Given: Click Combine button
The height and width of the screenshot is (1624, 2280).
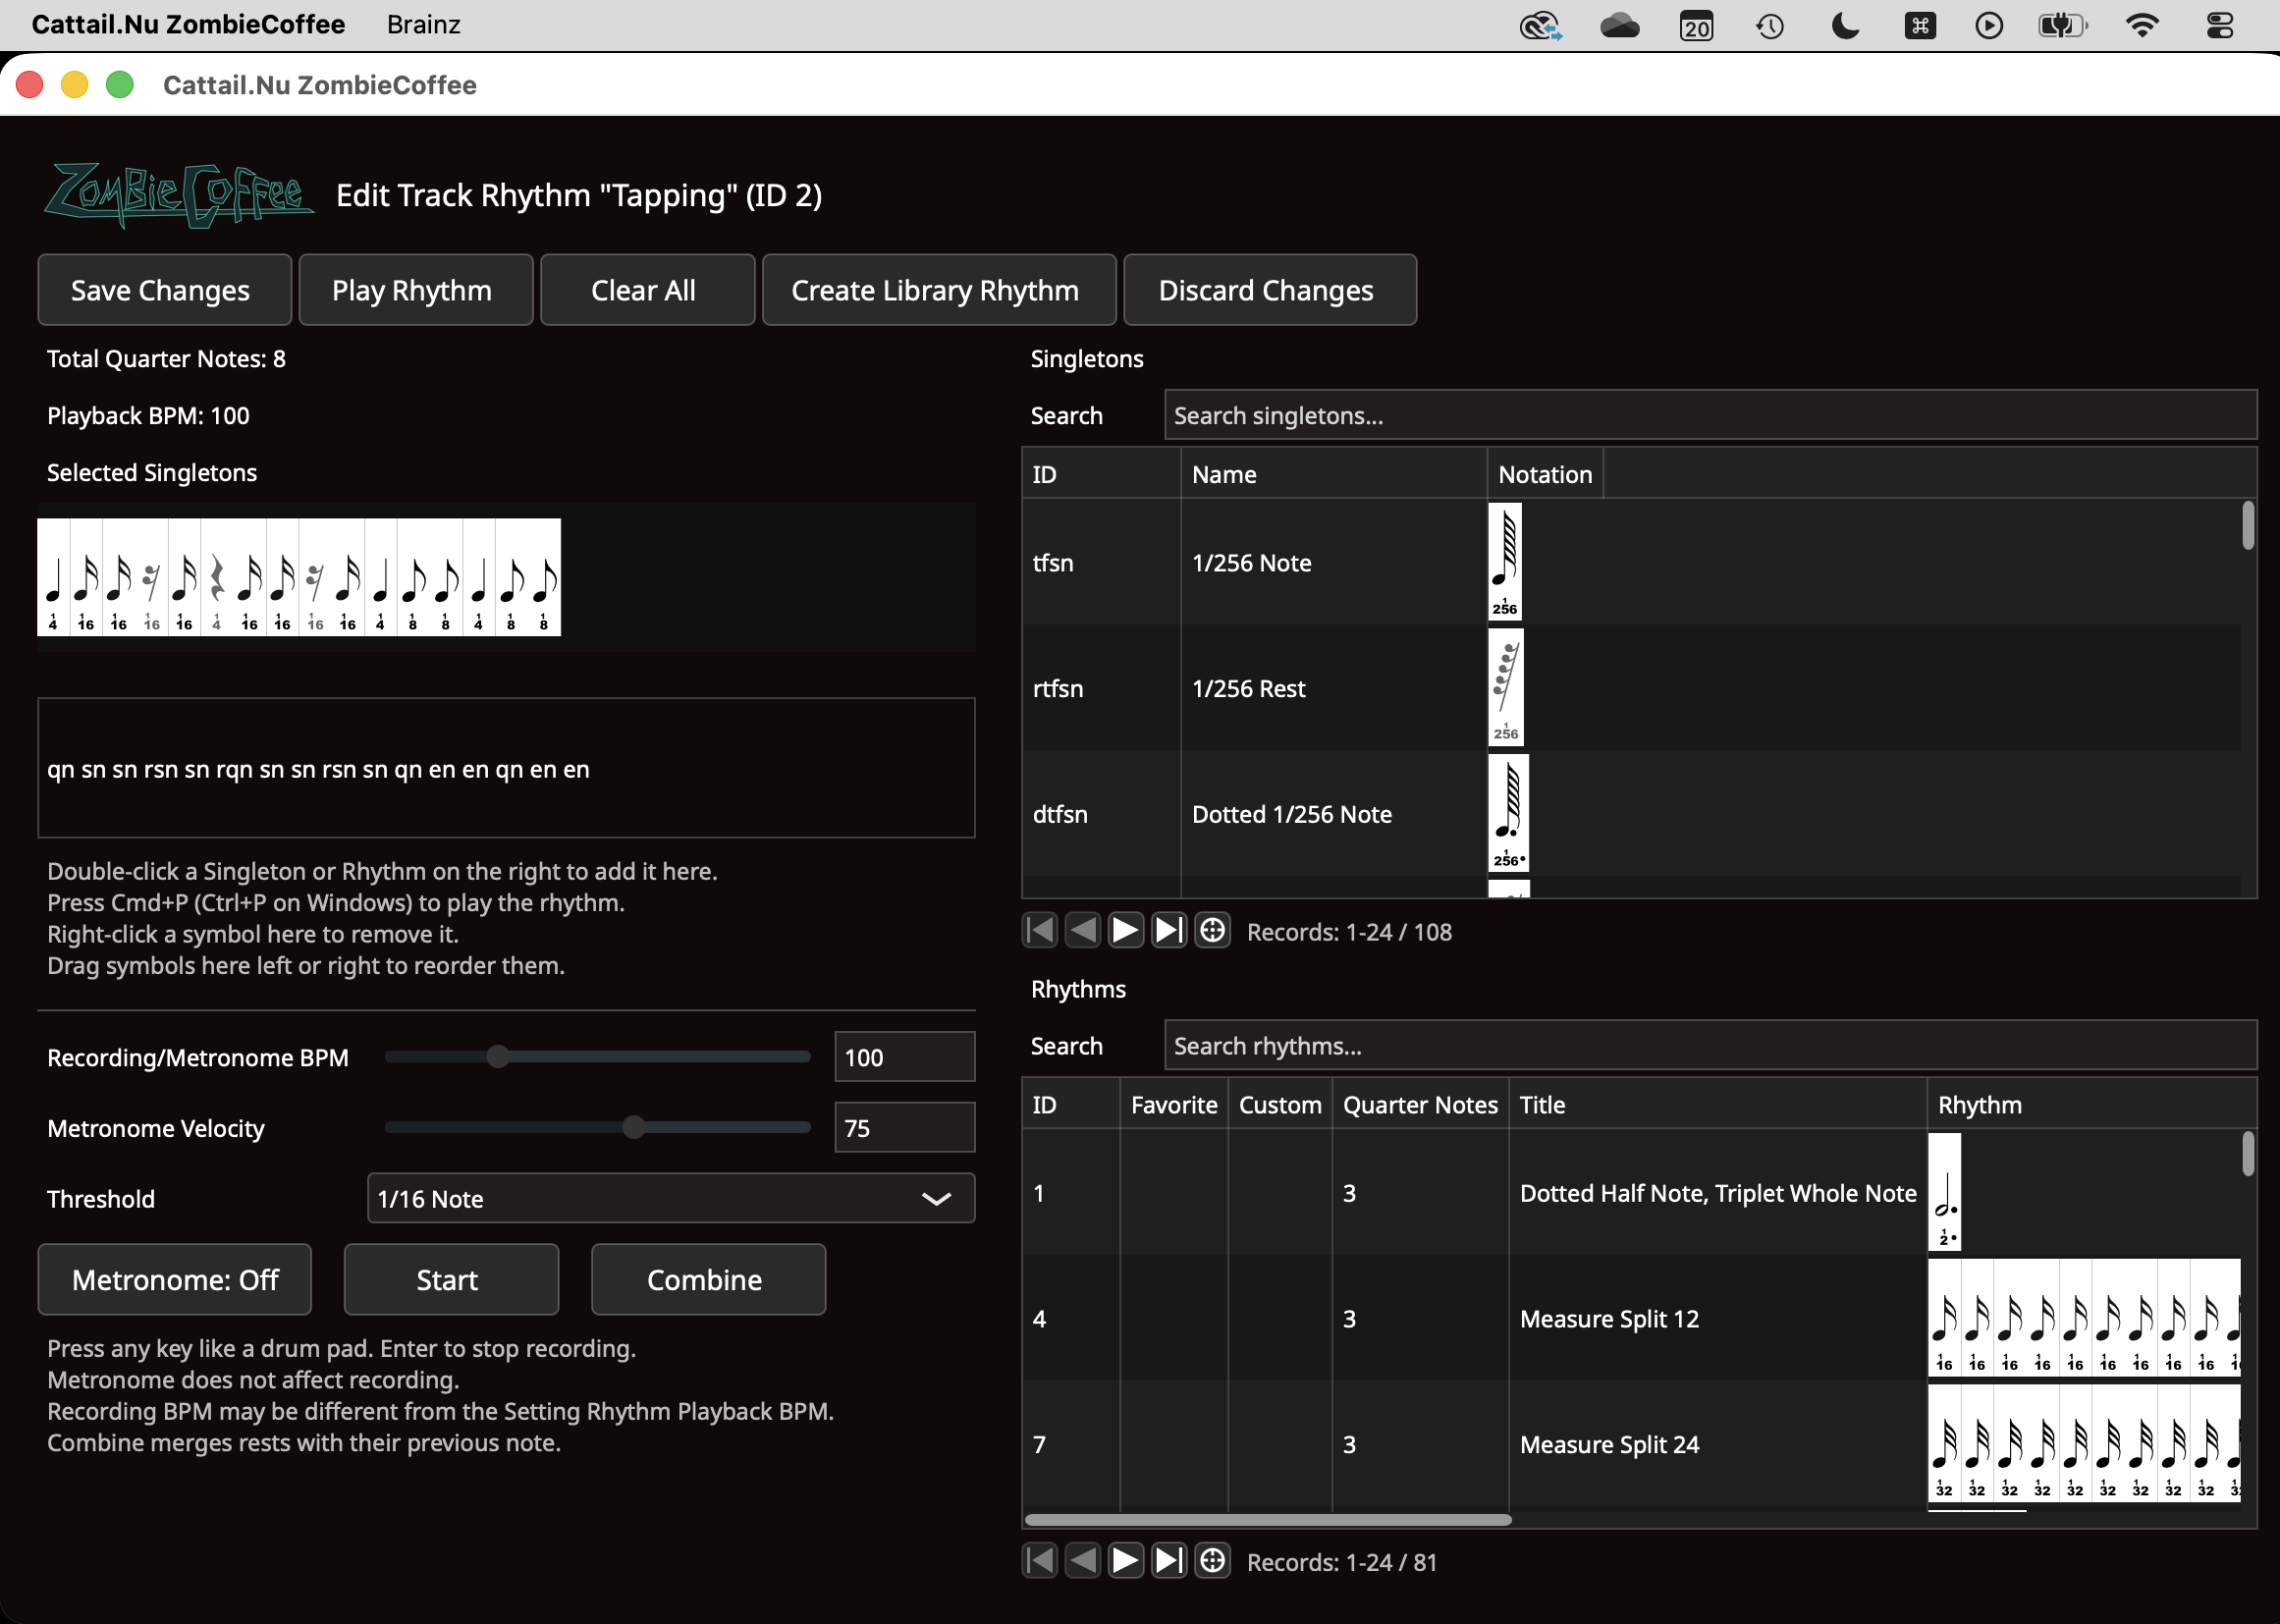Looking at the screenshot, I should [x=708, y=1280].
